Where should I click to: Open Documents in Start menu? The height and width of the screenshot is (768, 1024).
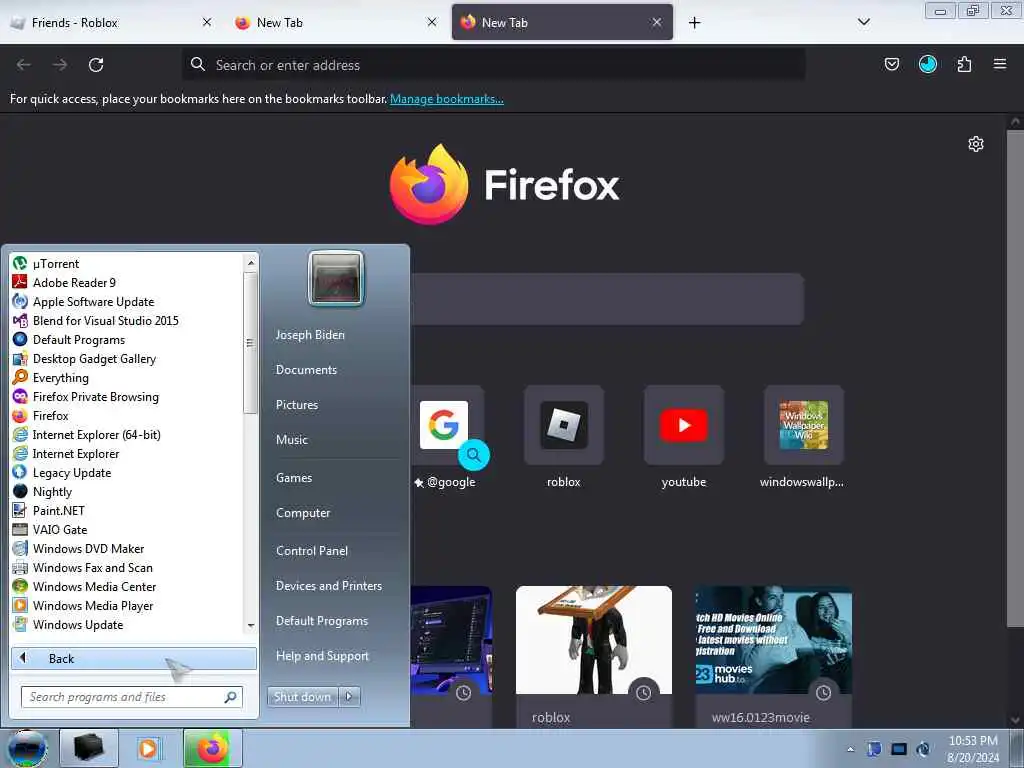coord(306,370)
